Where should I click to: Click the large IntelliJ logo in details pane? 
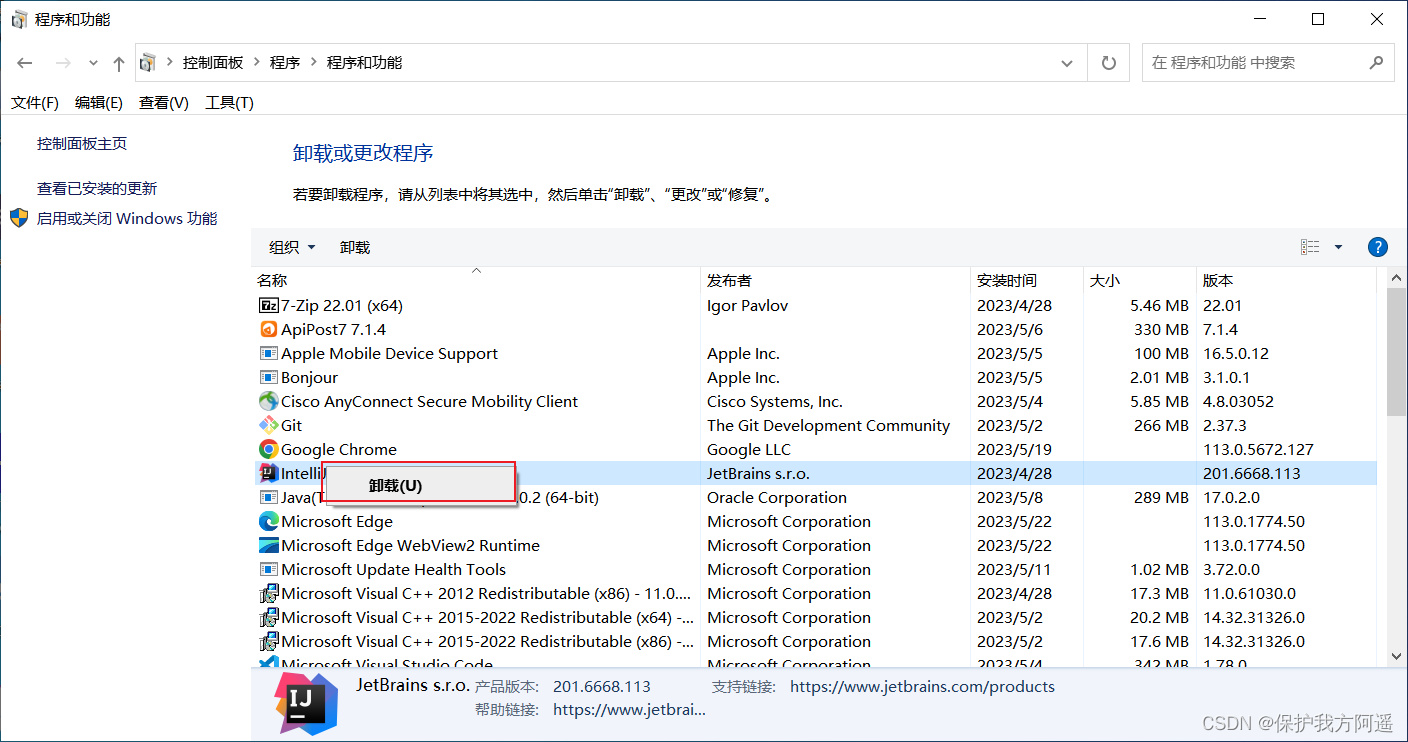pyautogui.click(x=306, y=703)
